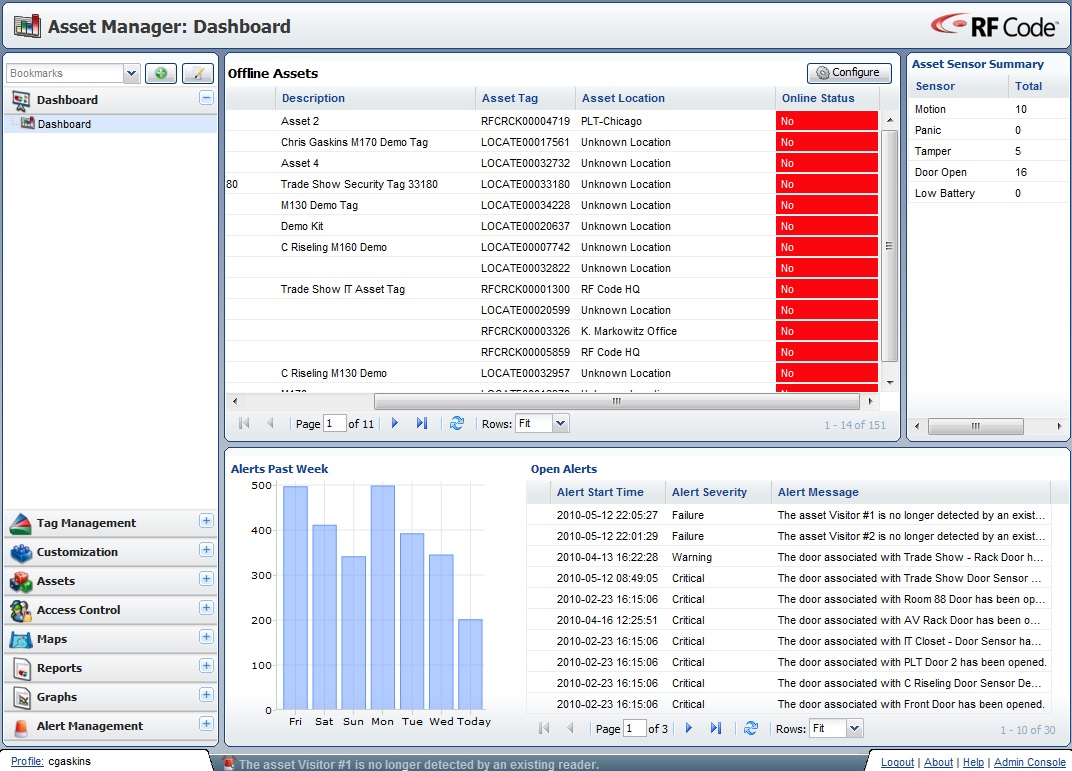Click the Maps icon
Screen dimensions: 1072x771
pos(21,640)
